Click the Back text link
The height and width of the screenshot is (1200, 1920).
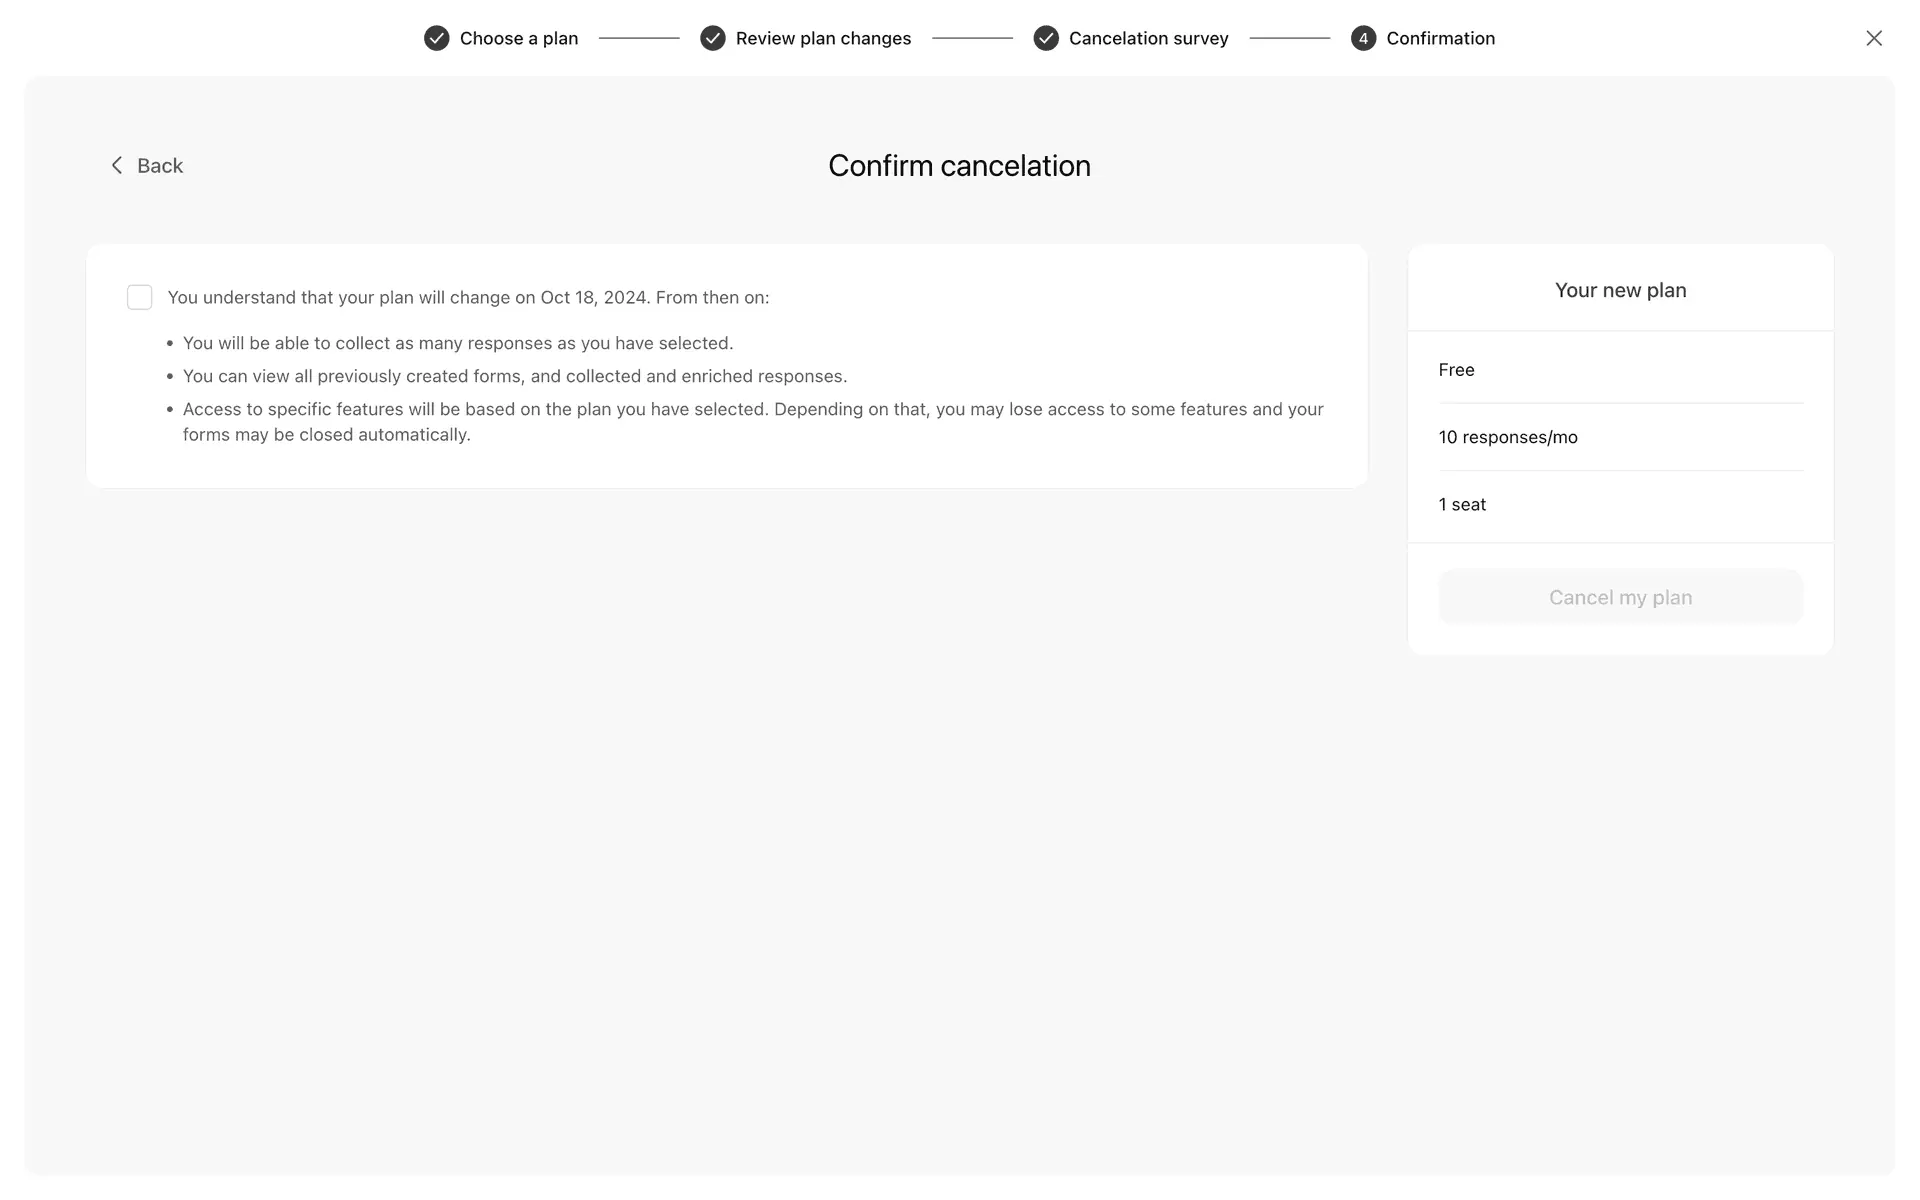(x=160, y=166)
